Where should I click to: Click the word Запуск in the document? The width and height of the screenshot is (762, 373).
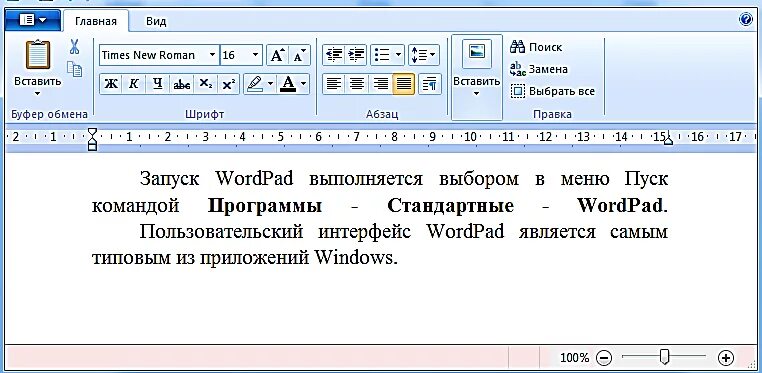tap(169, 179)
